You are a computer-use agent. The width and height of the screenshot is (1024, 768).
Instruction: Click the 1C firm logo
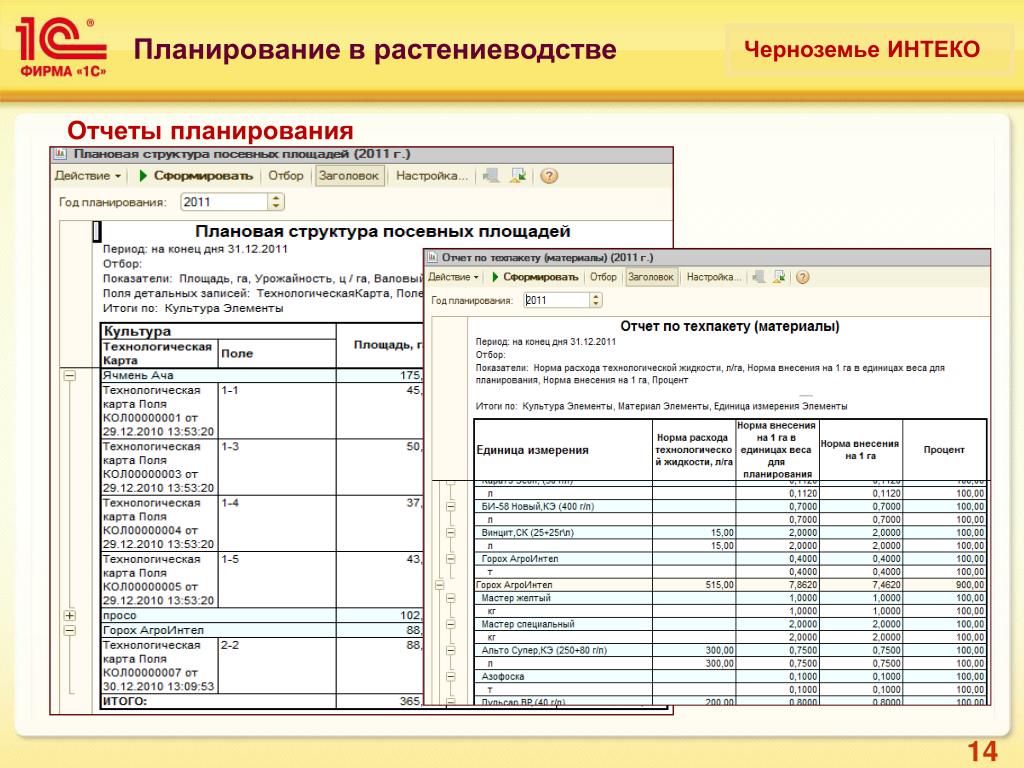pos(61,48)
